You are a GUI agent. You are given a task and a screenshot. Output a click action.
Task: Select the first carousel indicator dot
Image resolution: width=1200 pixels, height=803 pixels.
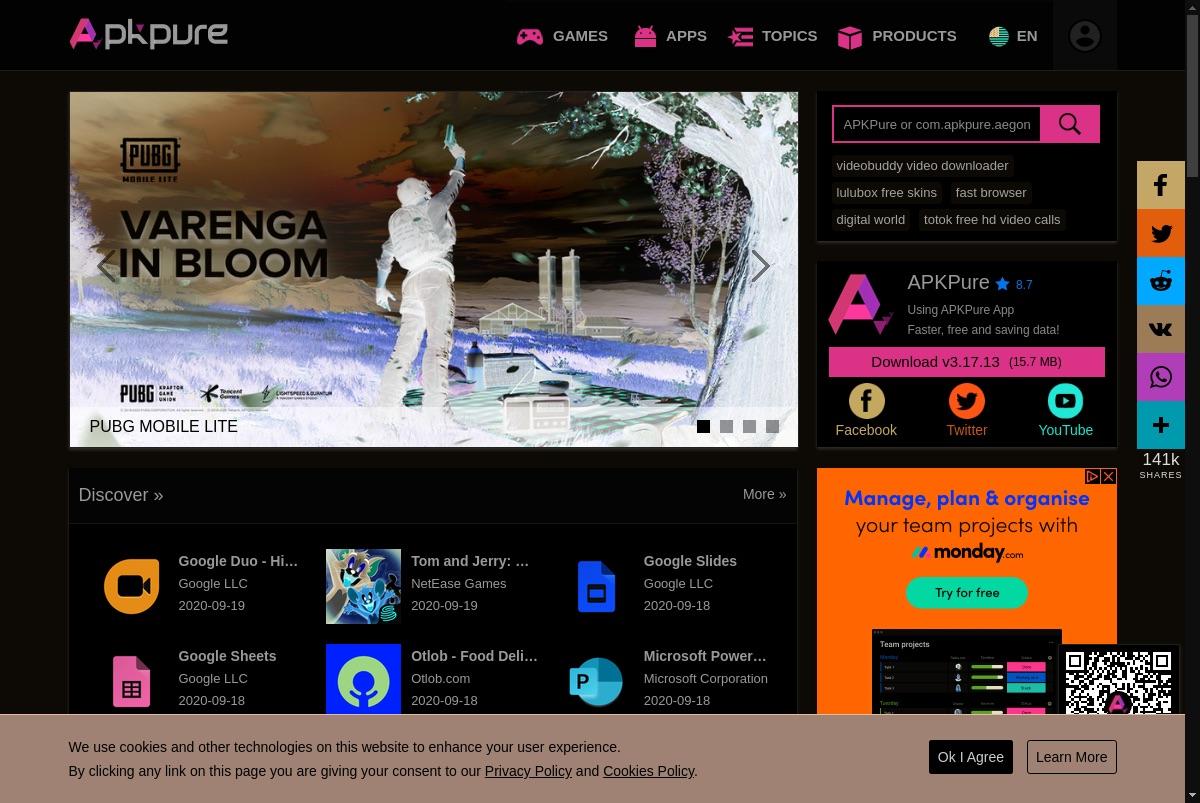point(703,426)
